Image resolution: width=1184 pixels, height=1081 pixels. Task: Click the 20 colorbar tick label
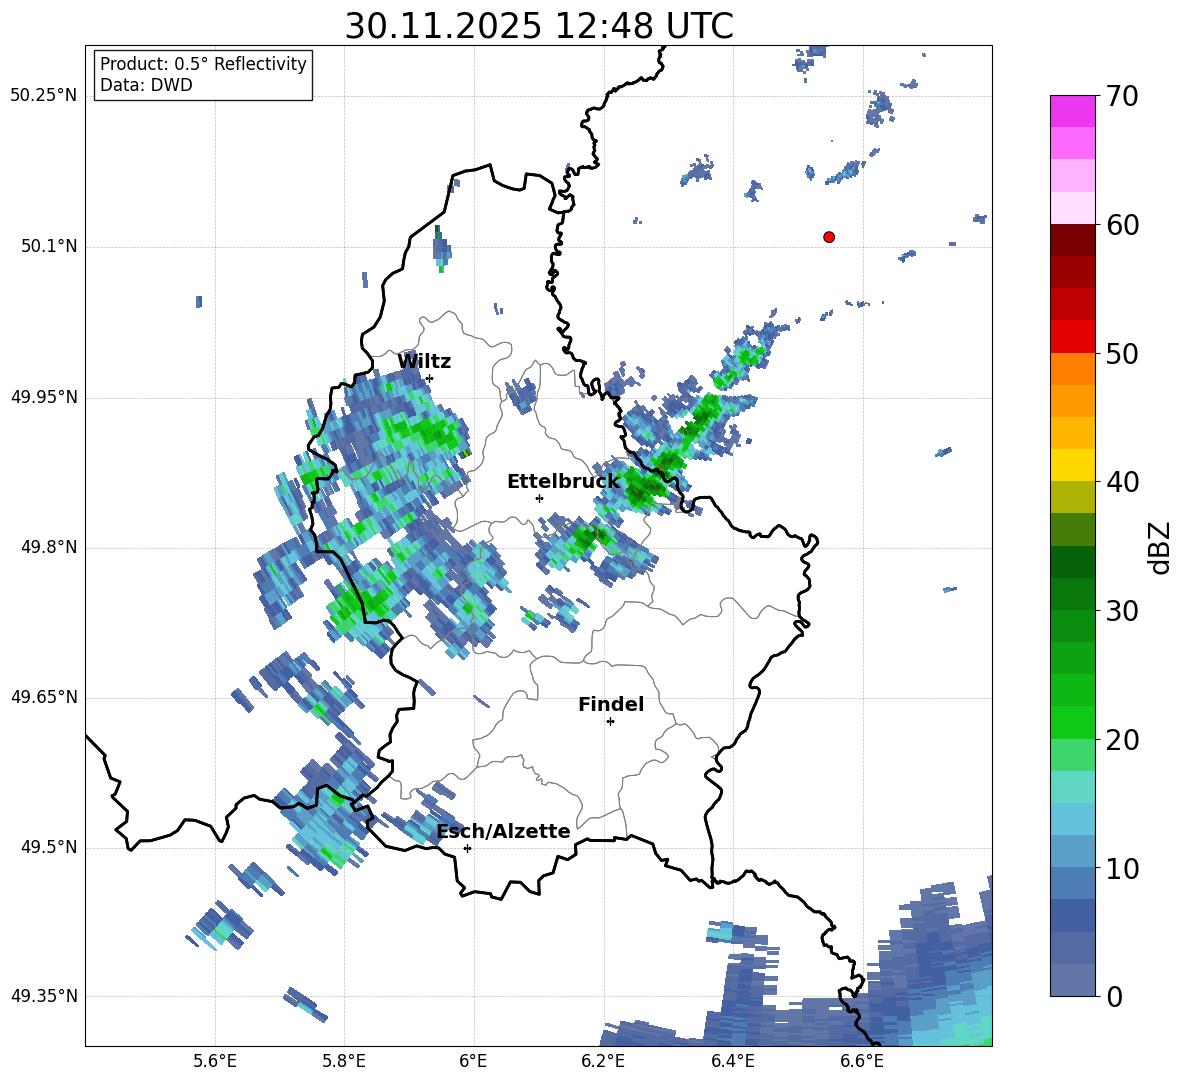(1122, 740)
